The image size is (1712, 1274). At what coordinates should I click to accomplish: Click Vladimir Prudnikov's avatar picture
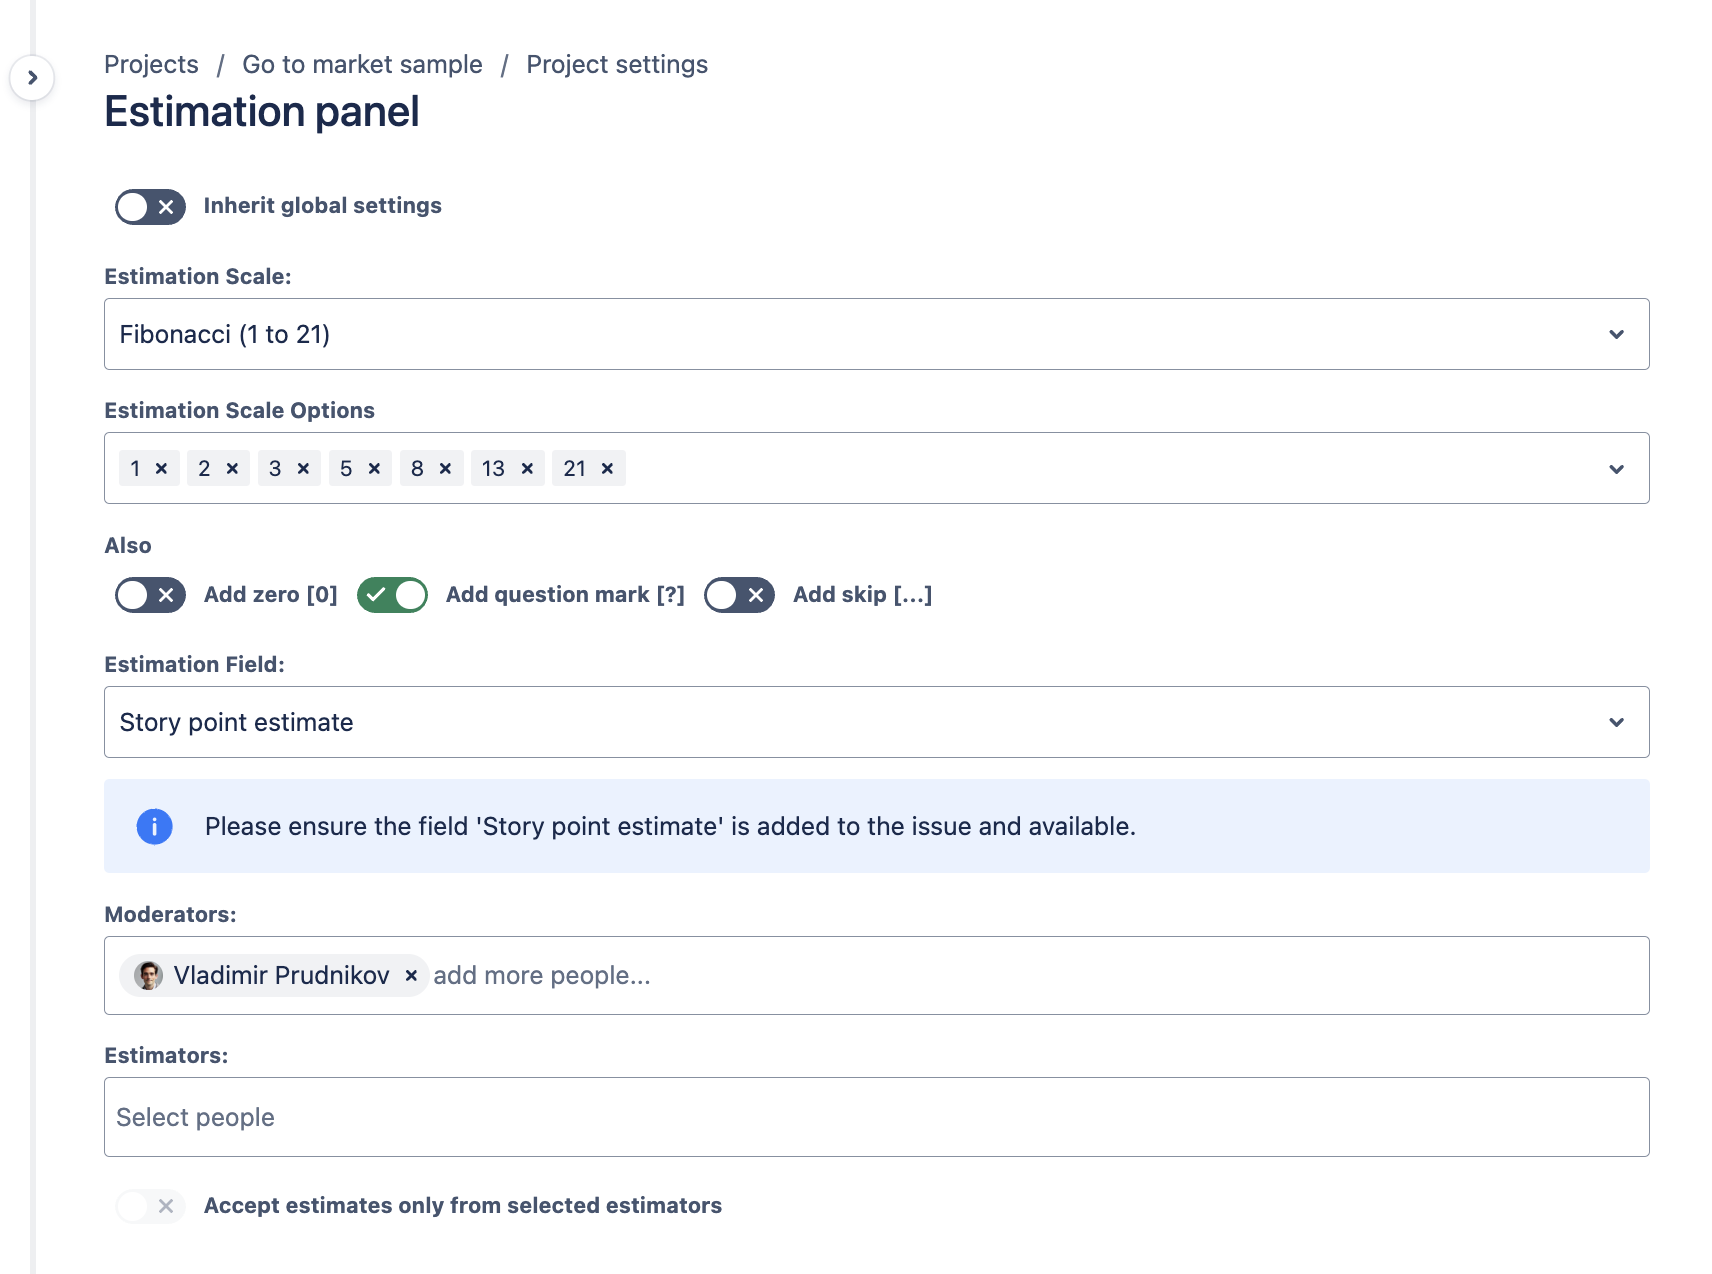tap(149, 976)
